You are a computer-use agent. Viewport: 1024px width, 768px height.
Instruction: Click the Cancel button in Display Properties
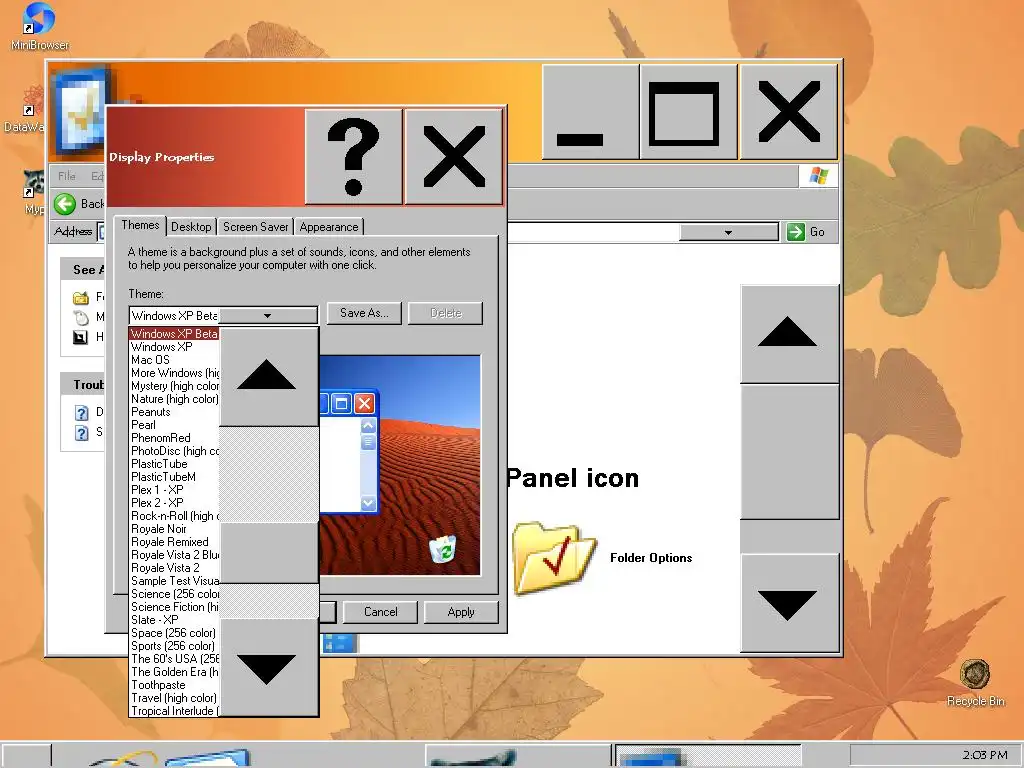380,612
